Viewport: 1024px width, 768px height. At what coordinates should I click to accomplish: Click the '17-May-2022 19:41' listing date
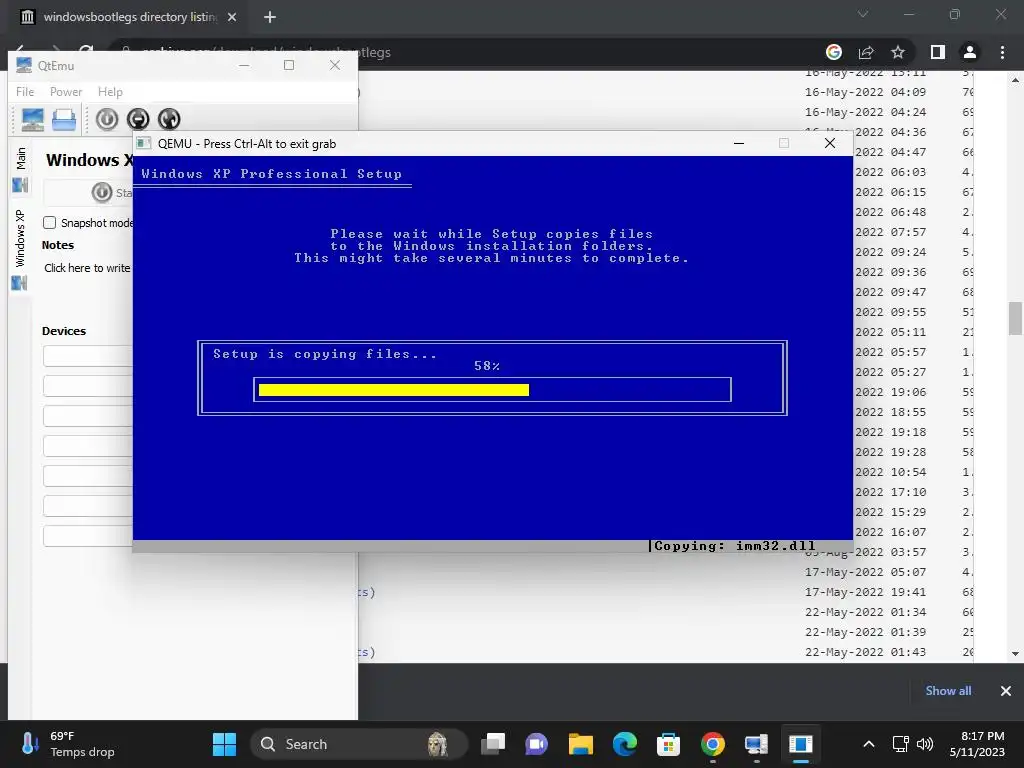[x=865, y=592]
